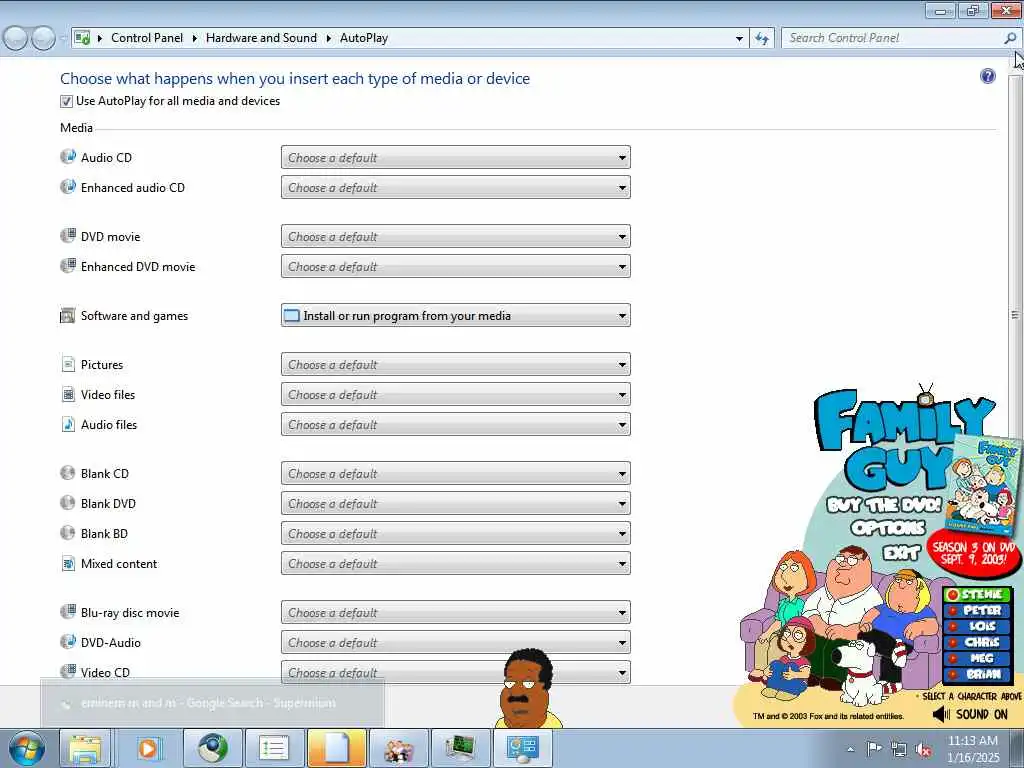Click the Back navigation arrow

[16, 38]
